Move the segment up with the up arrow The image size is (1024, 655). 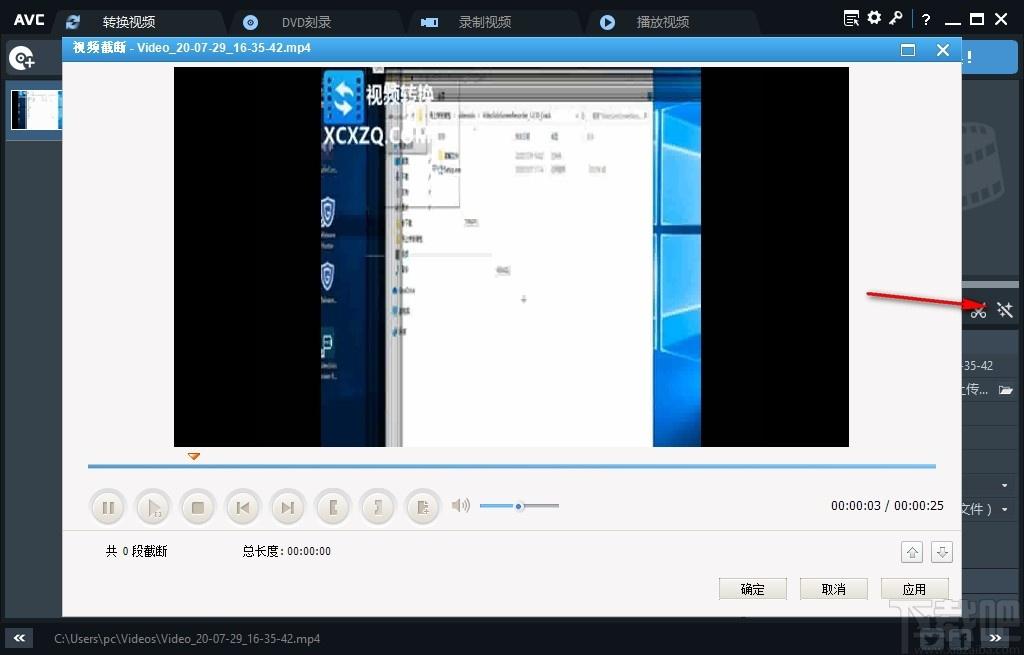[912, 552]
